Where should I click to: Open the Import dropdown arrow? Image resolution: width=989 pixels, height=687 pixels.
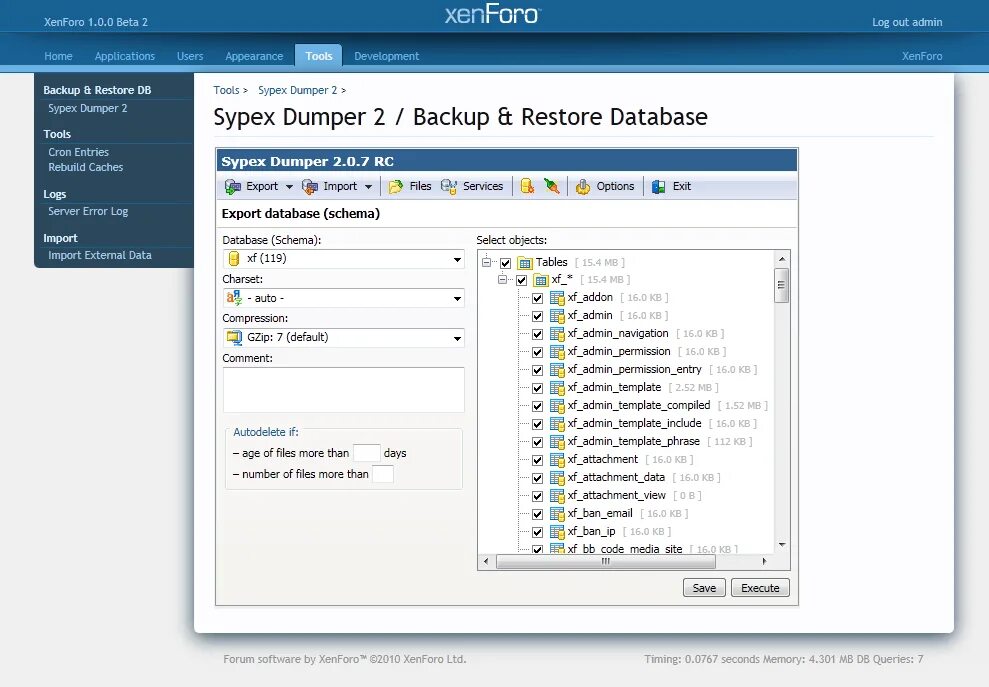368,187
